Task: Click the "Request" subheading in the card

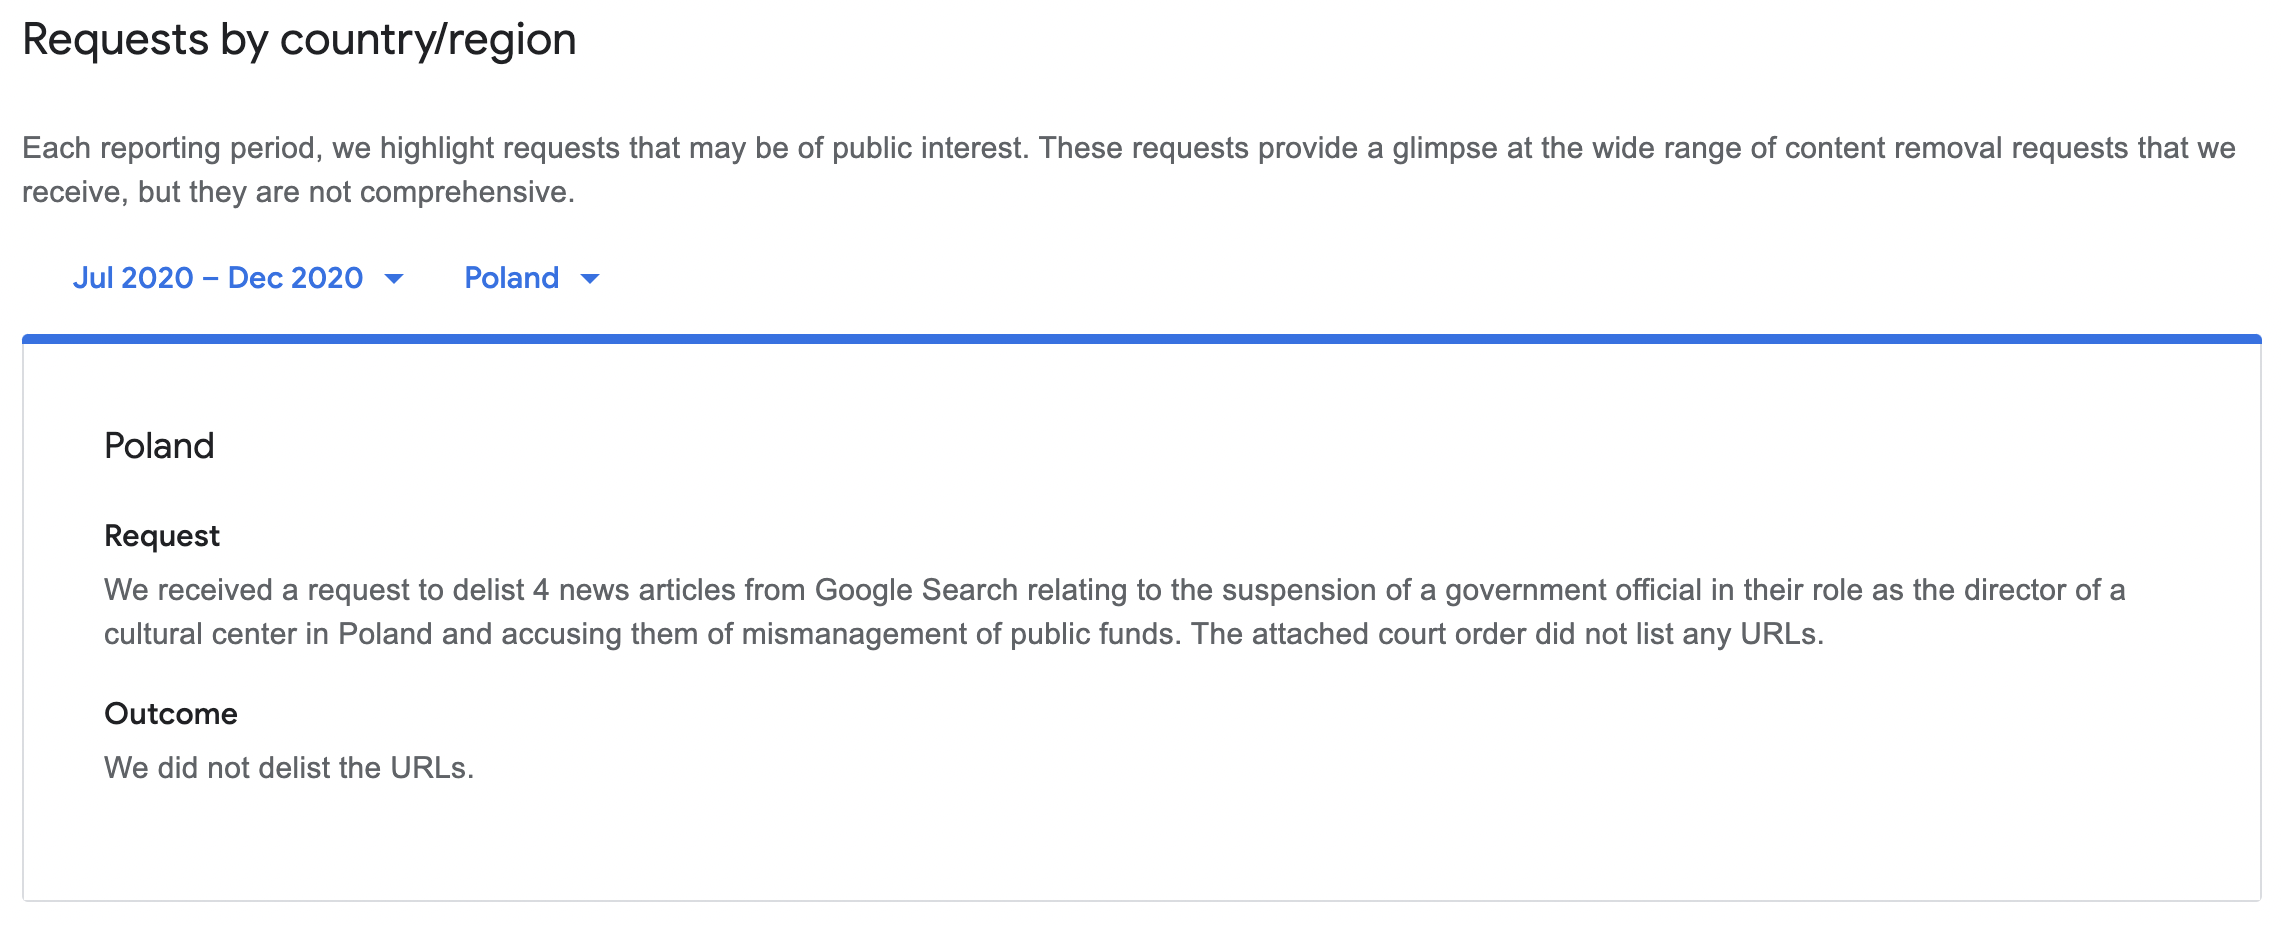Action: [x=161, y=536]
